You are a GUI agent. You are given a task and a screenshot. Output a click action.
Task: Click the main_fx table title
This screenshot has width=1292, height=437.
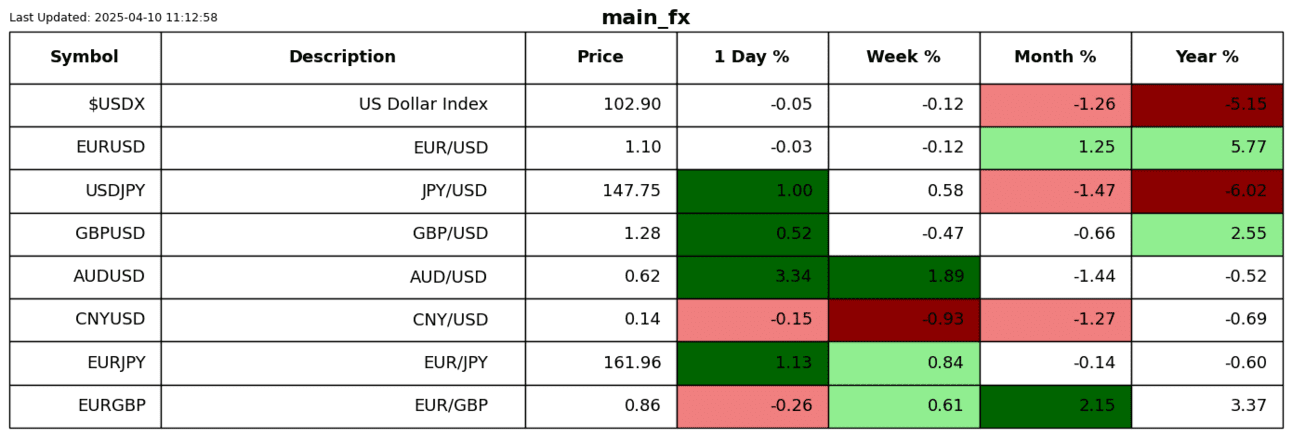click(x=645, y=18)
